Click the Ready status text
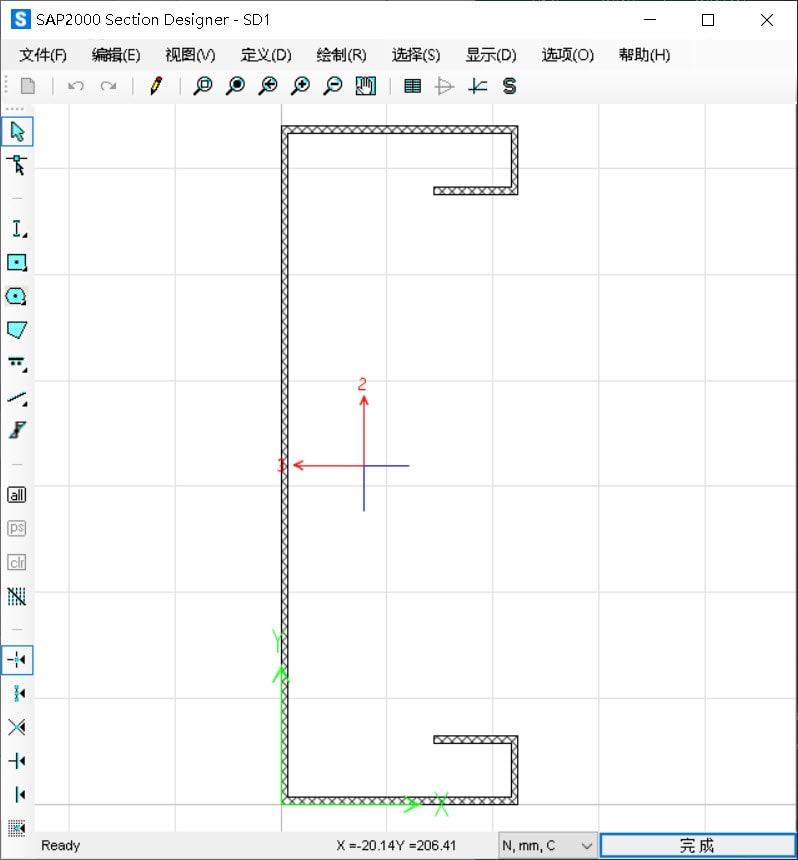This screenshot has height=860, width=798. [x=61, y=845]
